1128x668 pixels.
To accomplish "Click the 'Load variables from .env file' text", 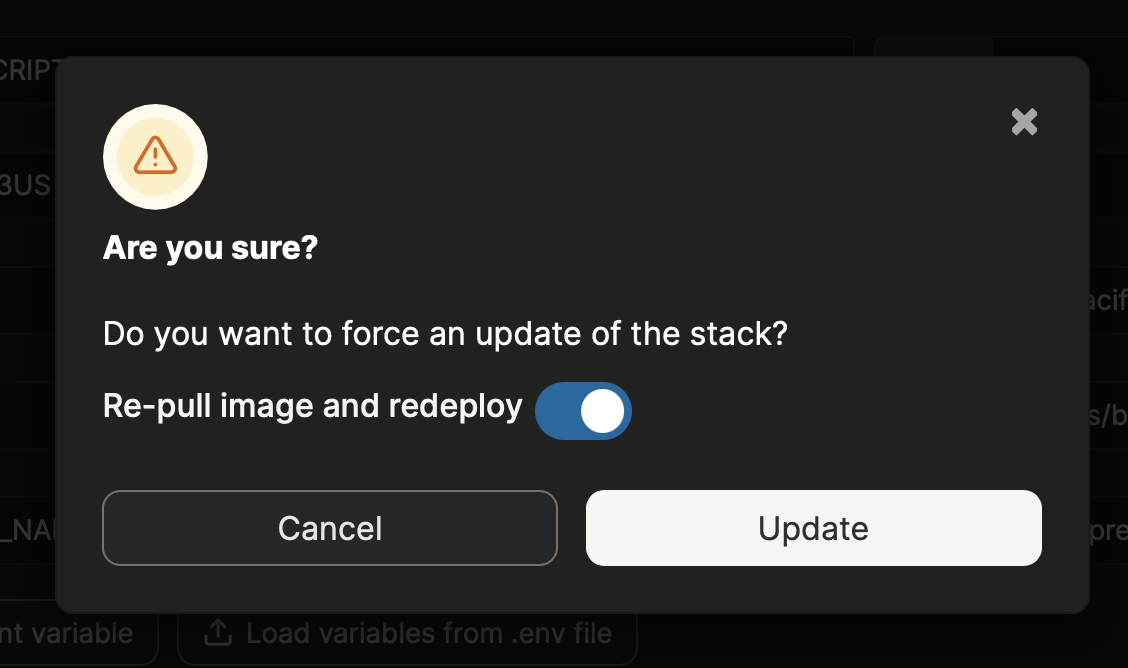I will coord(428,633).
